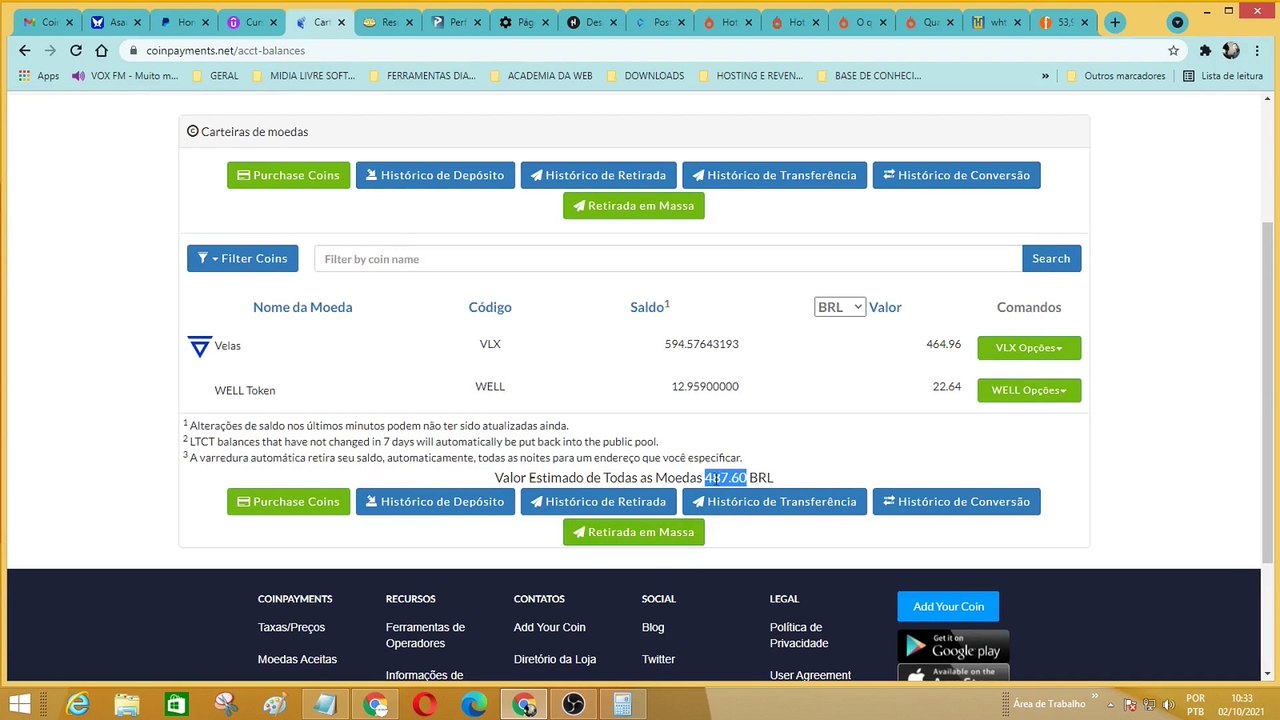The image size is (1280, 720).
Task: Open File Explorer from the taskbar
Action: point(127,704)
